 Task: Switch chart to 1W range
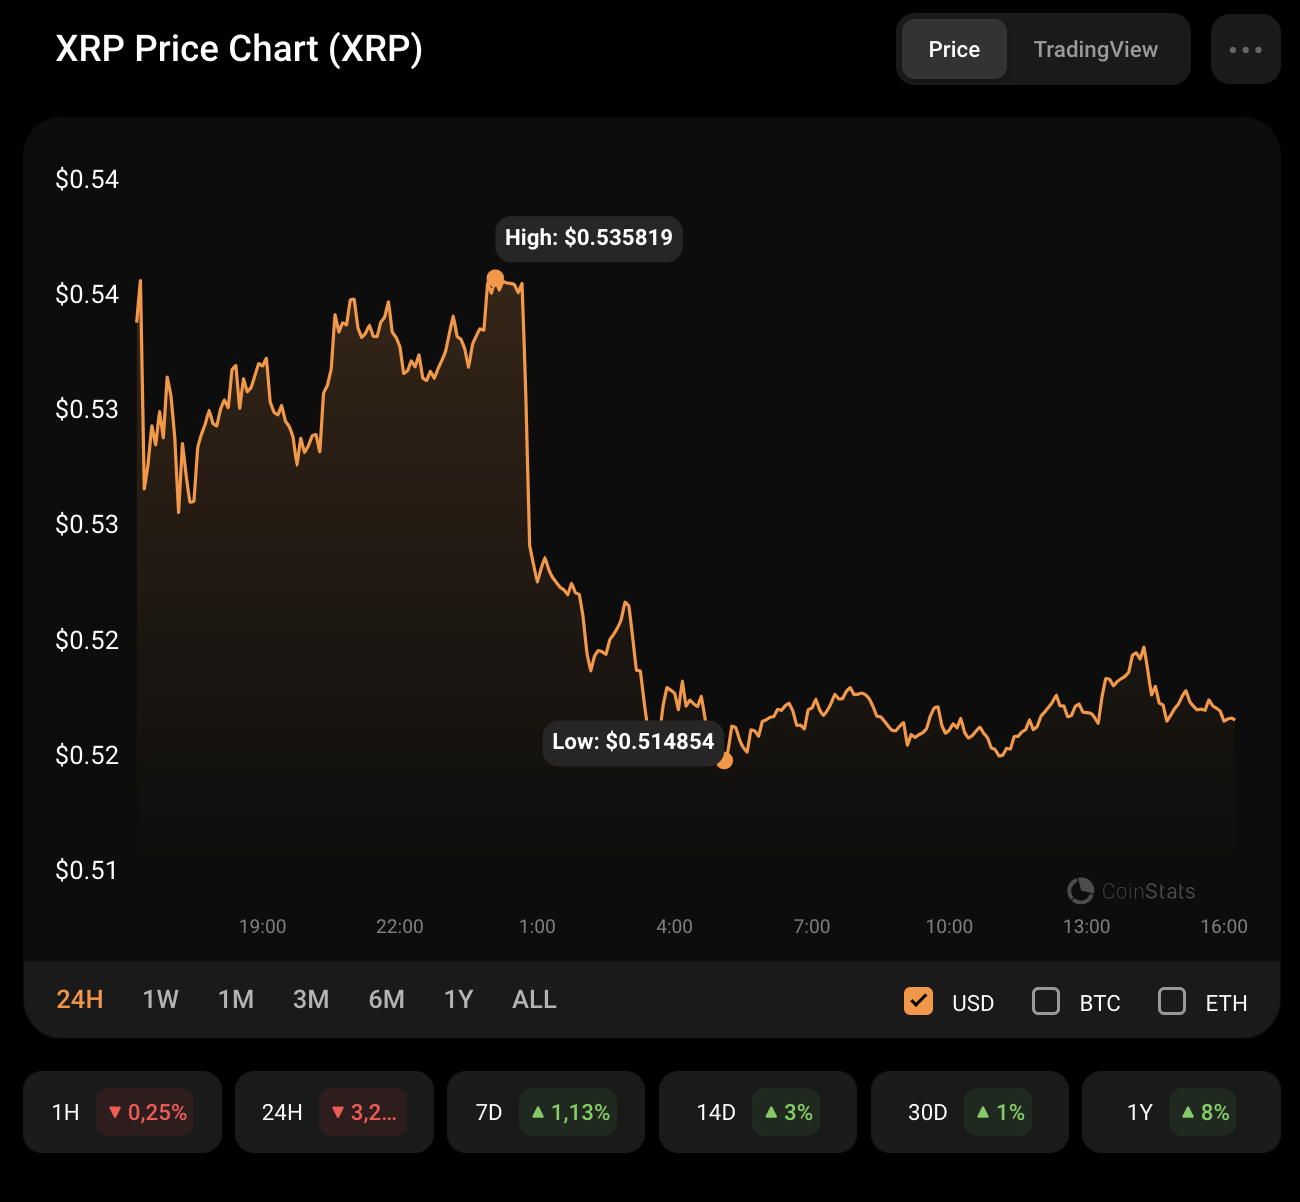pyautogui.click(x=160, y=999)
